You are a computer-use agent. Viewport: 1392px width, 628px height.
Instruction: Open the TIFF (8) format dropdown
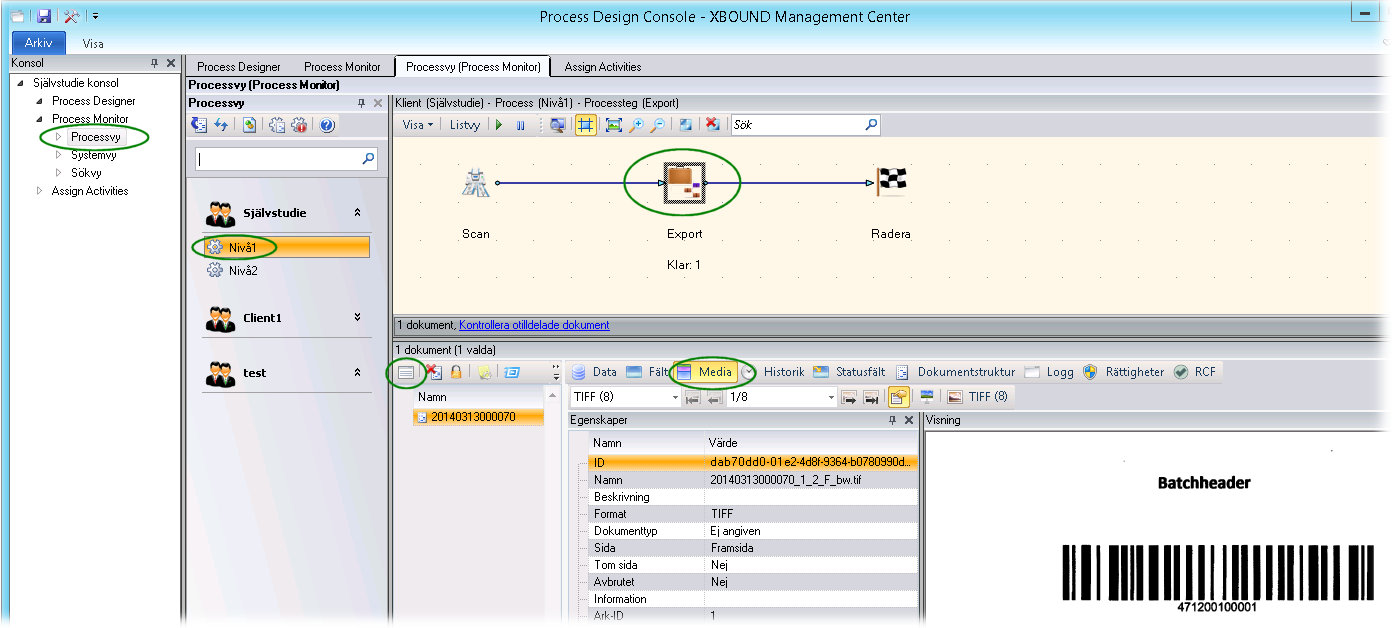click(x=625, y=397)
